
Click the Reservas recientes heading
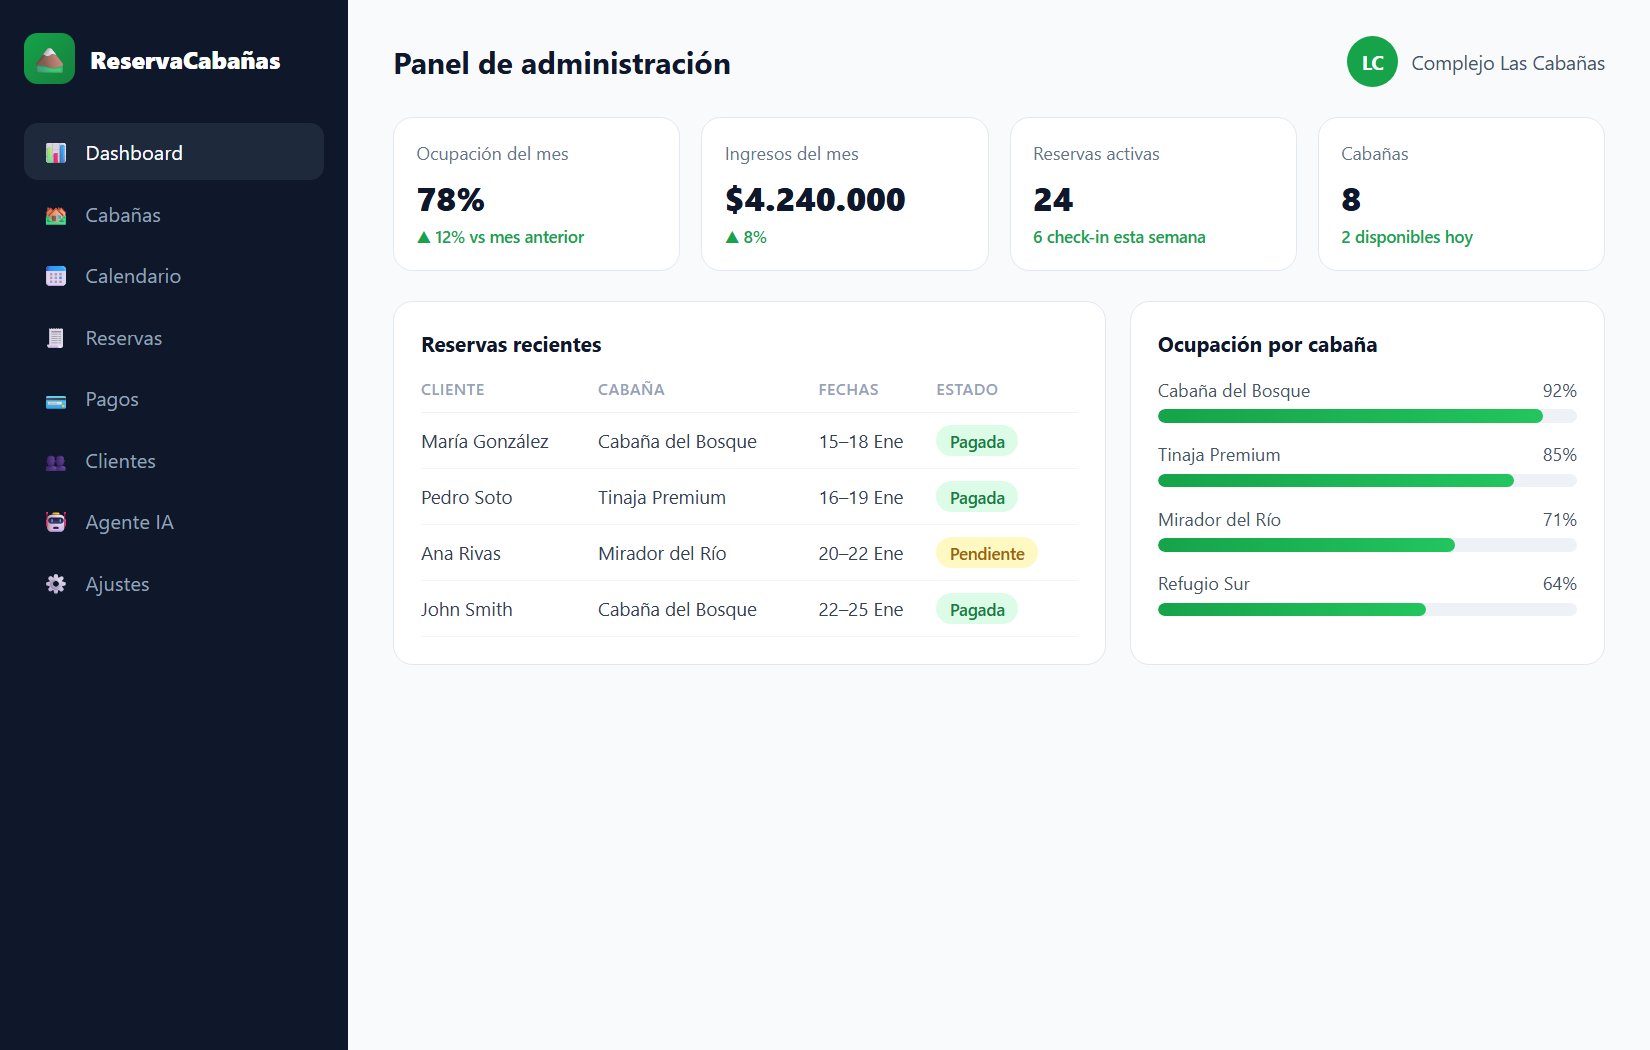(511, 345)
